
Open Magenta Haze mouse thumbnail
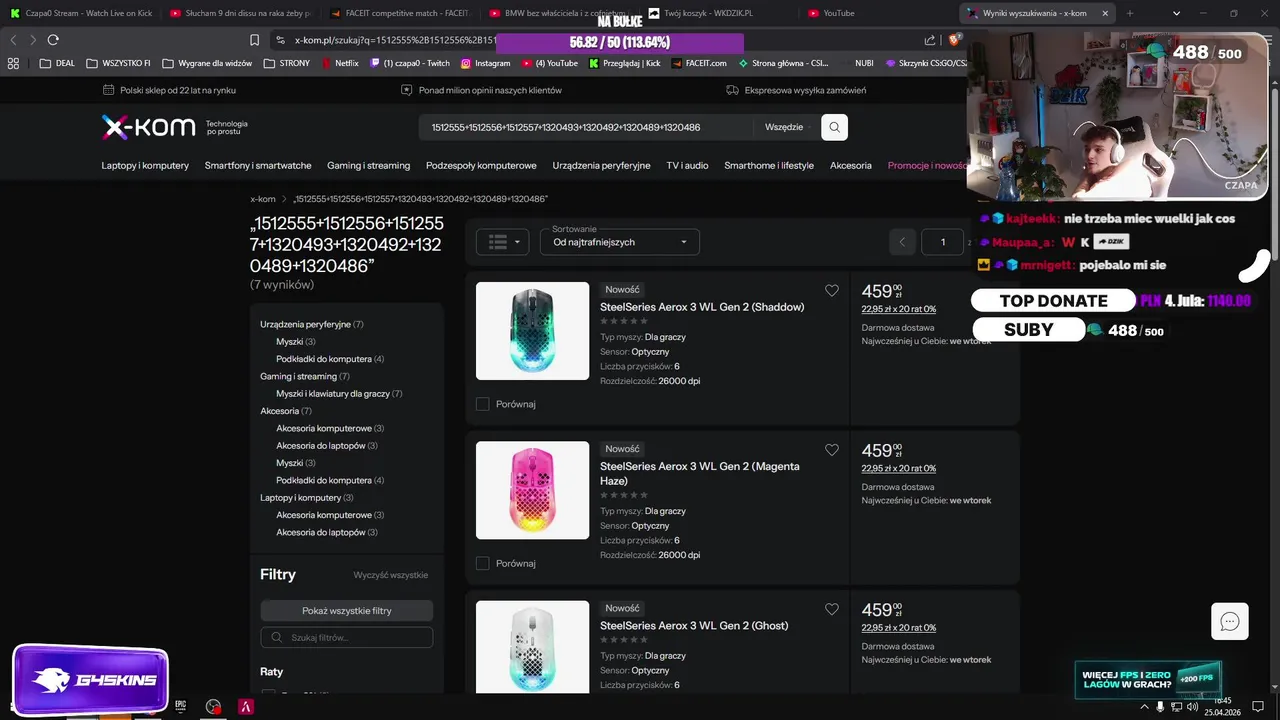[x=532, y=490]
